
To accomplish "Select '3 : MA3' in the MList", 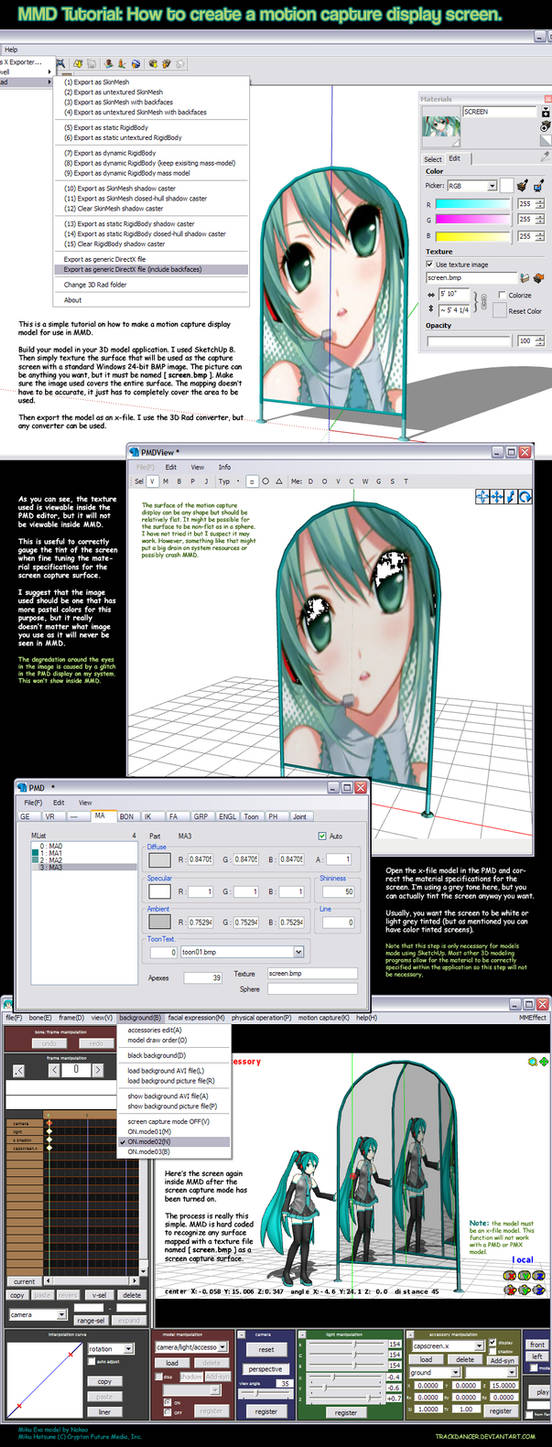I will (x=84, y=867).
